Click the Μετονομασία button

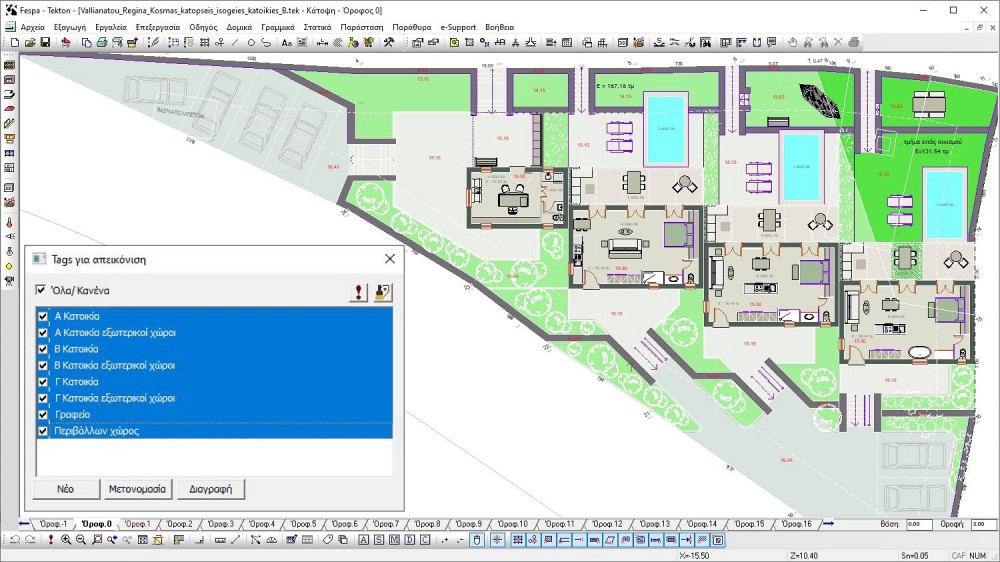(137, 489)
